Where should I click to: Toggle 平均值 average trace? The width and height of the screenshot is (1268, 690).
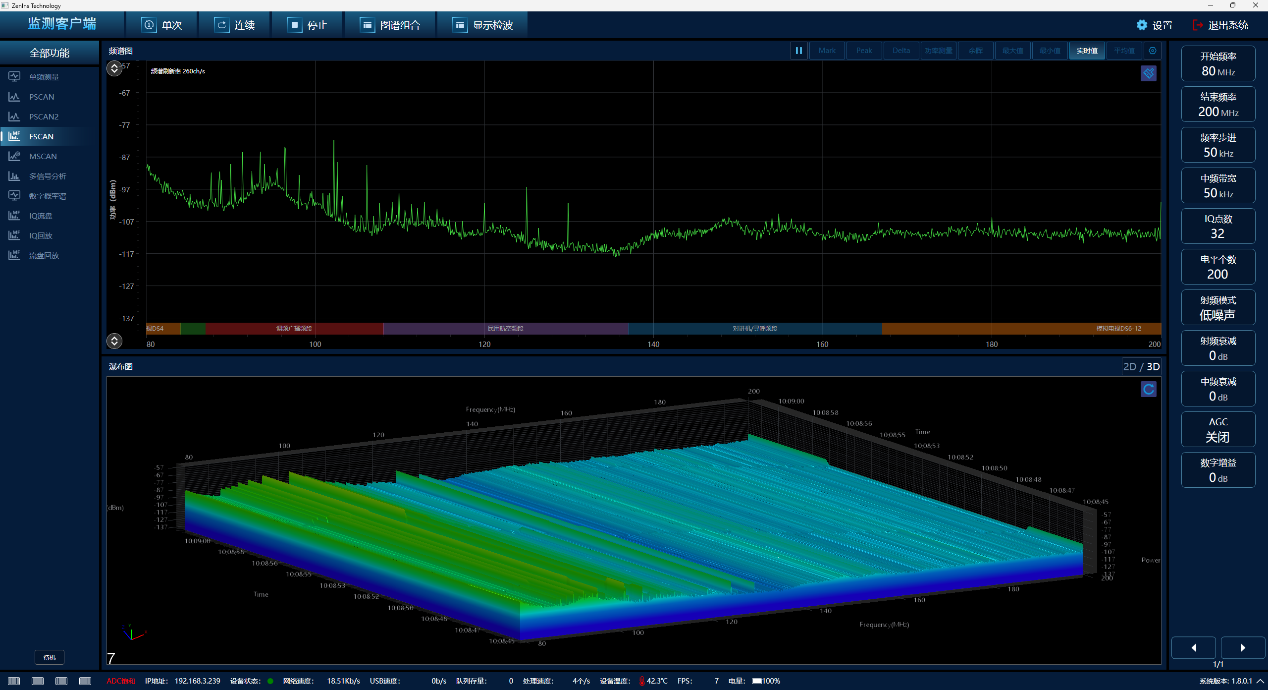(1123, 50)
